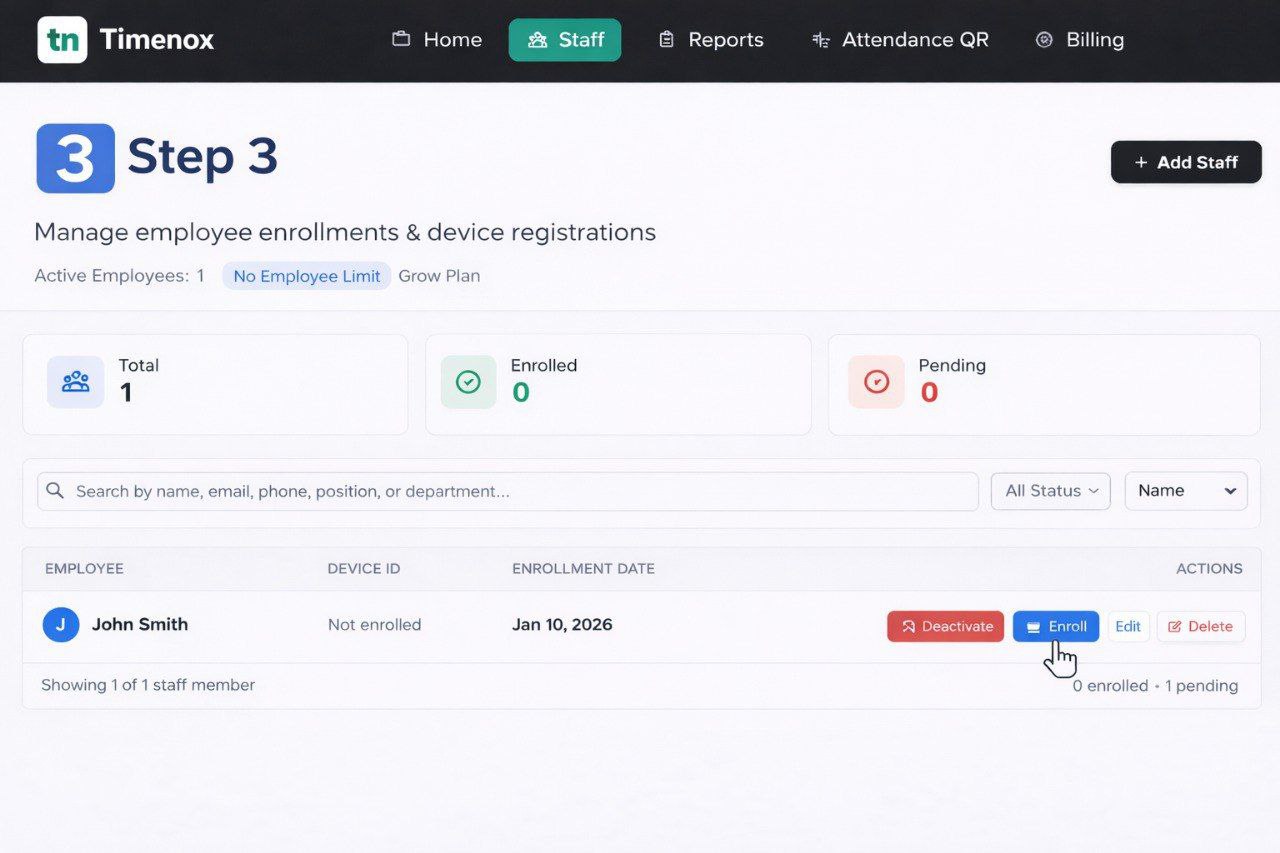
Task: Expand the All Status filter dropdown
Action: click(1050, 491)
